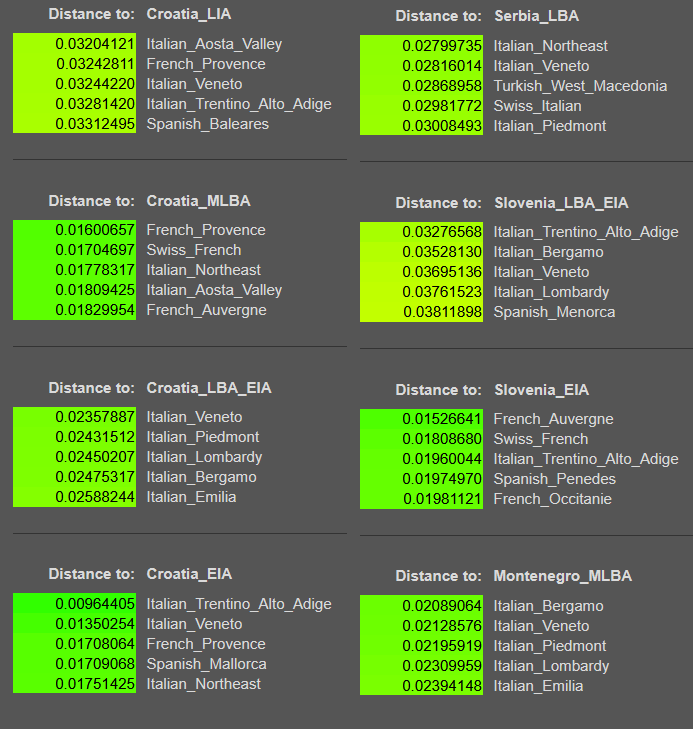This screenshot has height=729, width=693.
Task: Select distance value 0.03242811
Action: (95, 64)
